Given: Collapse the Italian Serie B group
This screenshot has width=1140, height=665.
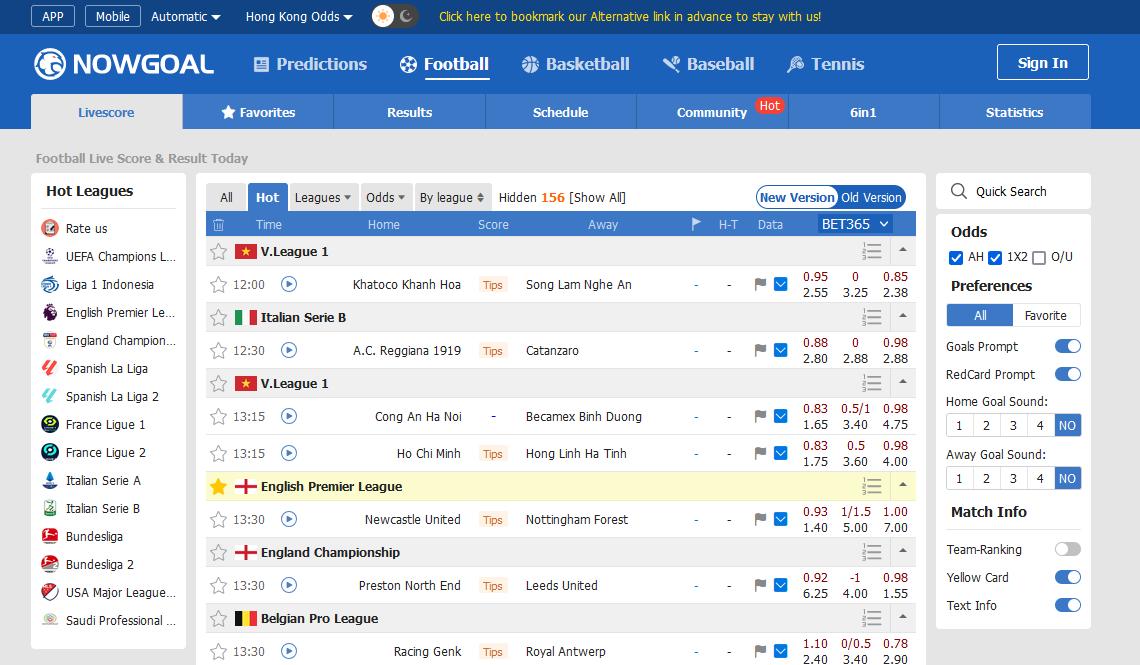Looking at the screenshot, I should (902, 315).
